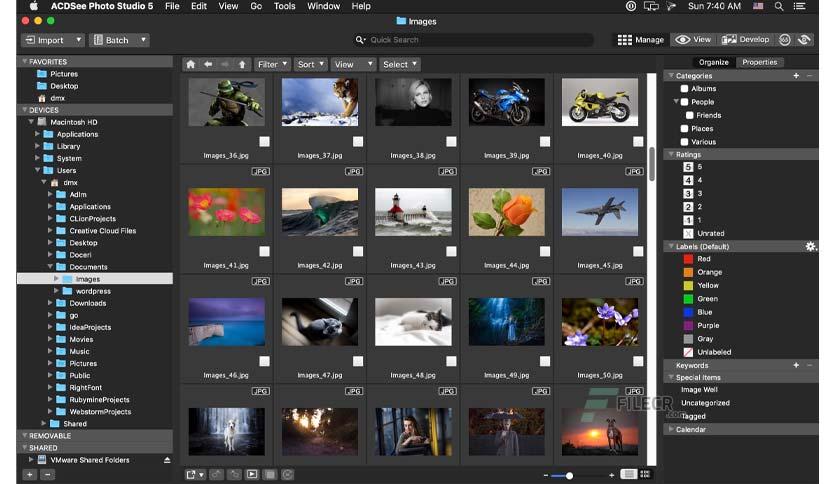Go to the home folder icon

tap(190, 64)
